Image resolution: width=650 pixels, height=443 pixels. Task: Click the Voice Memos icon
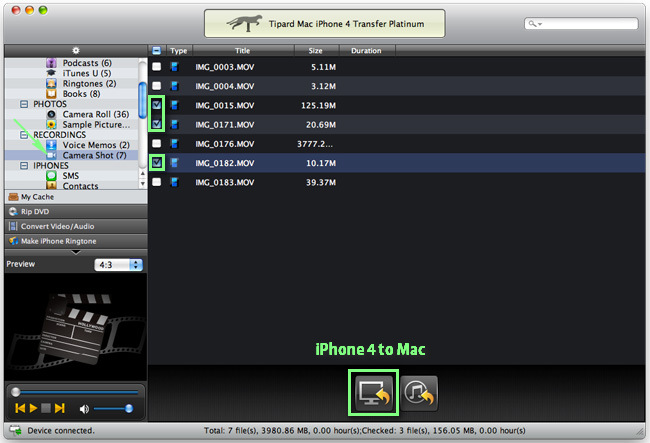(x=51, y=145)
